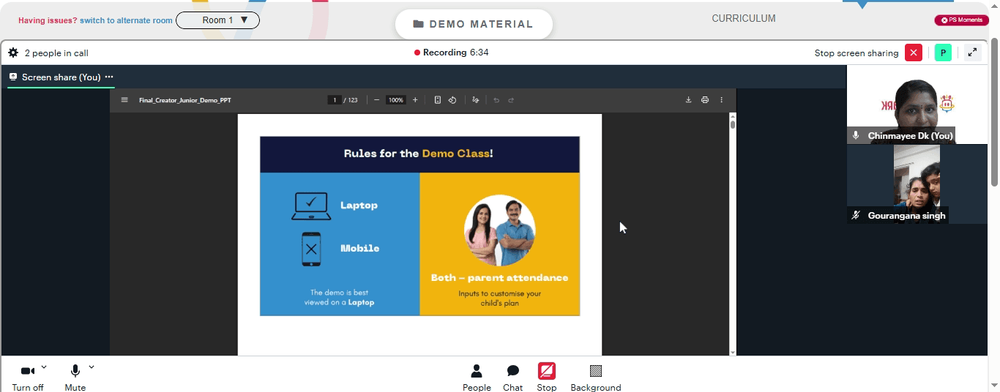Enter fullscreen with expand arrows icon
Image resolution: width=1000 pixels, height=392 pixels.
(972, 53)
